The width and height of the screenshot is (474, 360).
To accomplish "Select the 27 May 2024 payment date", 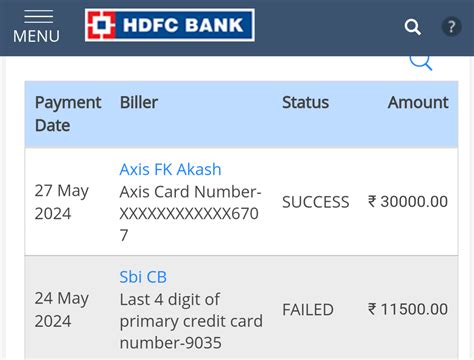I will (x=62, y=202).
